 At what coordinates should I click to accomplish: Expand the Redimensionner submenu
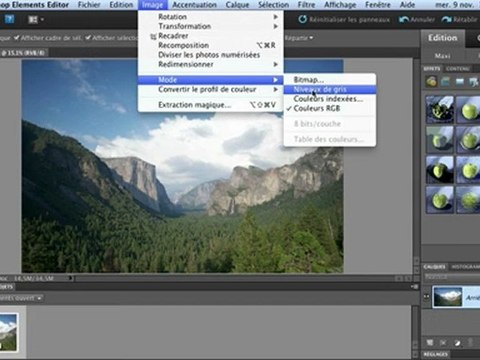210,64
